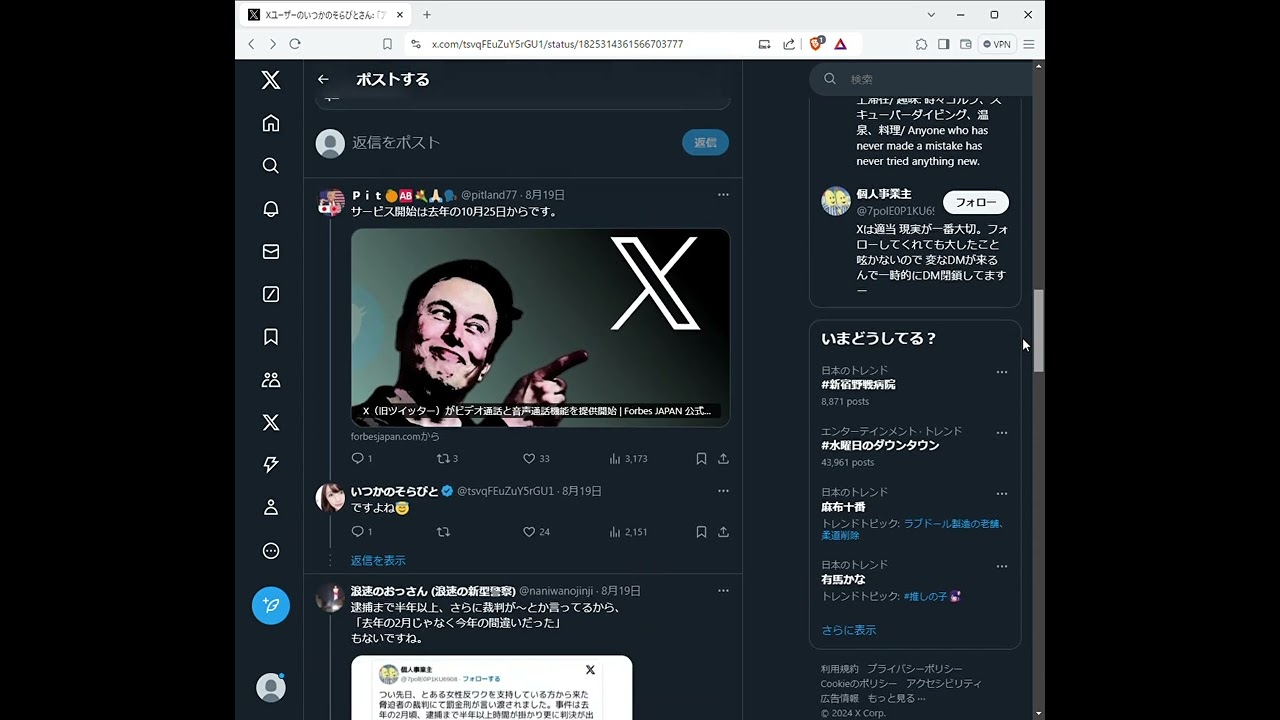Image resolution: width=1280 pixels, height=720 pixels.
Task: Open the Home icon in X sidebar
Action: 271,123
